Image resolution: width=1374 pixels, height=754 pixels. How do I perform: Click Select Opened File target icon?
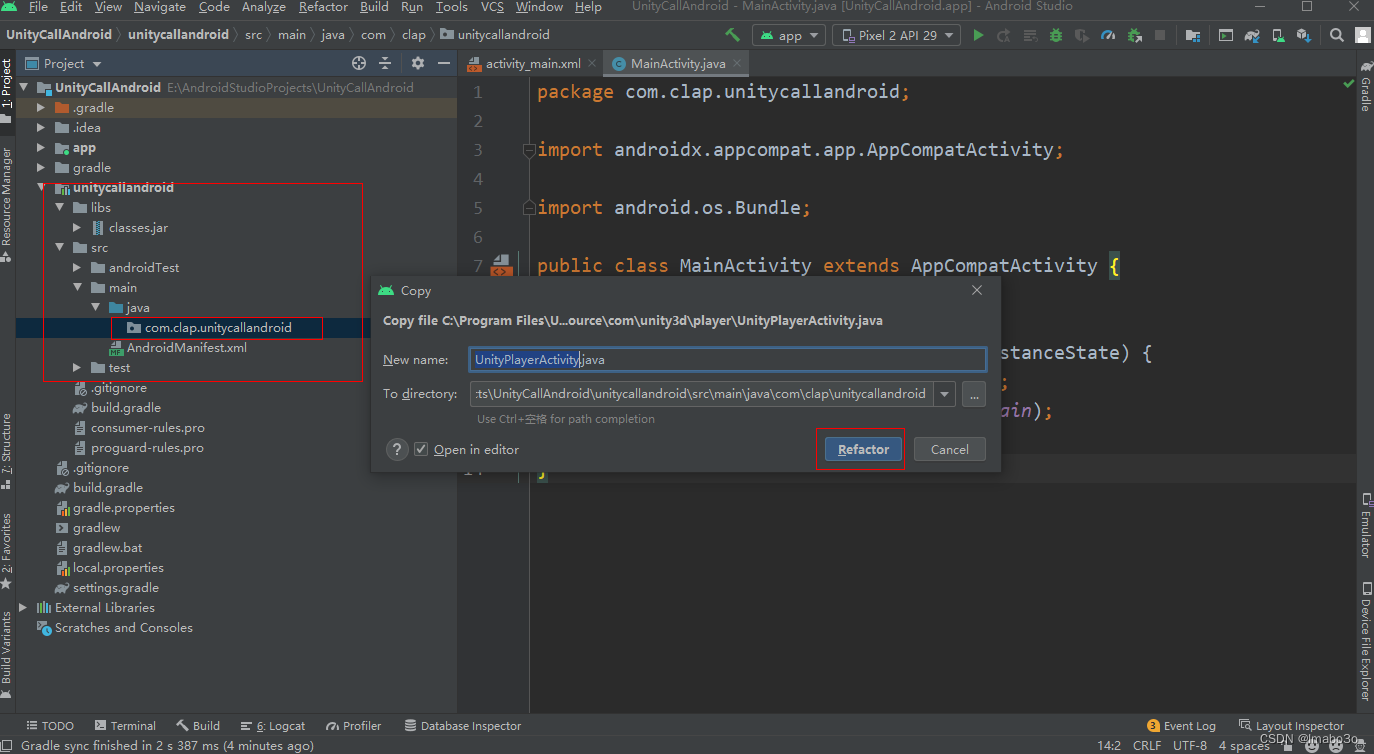click(x=359, y=63)
